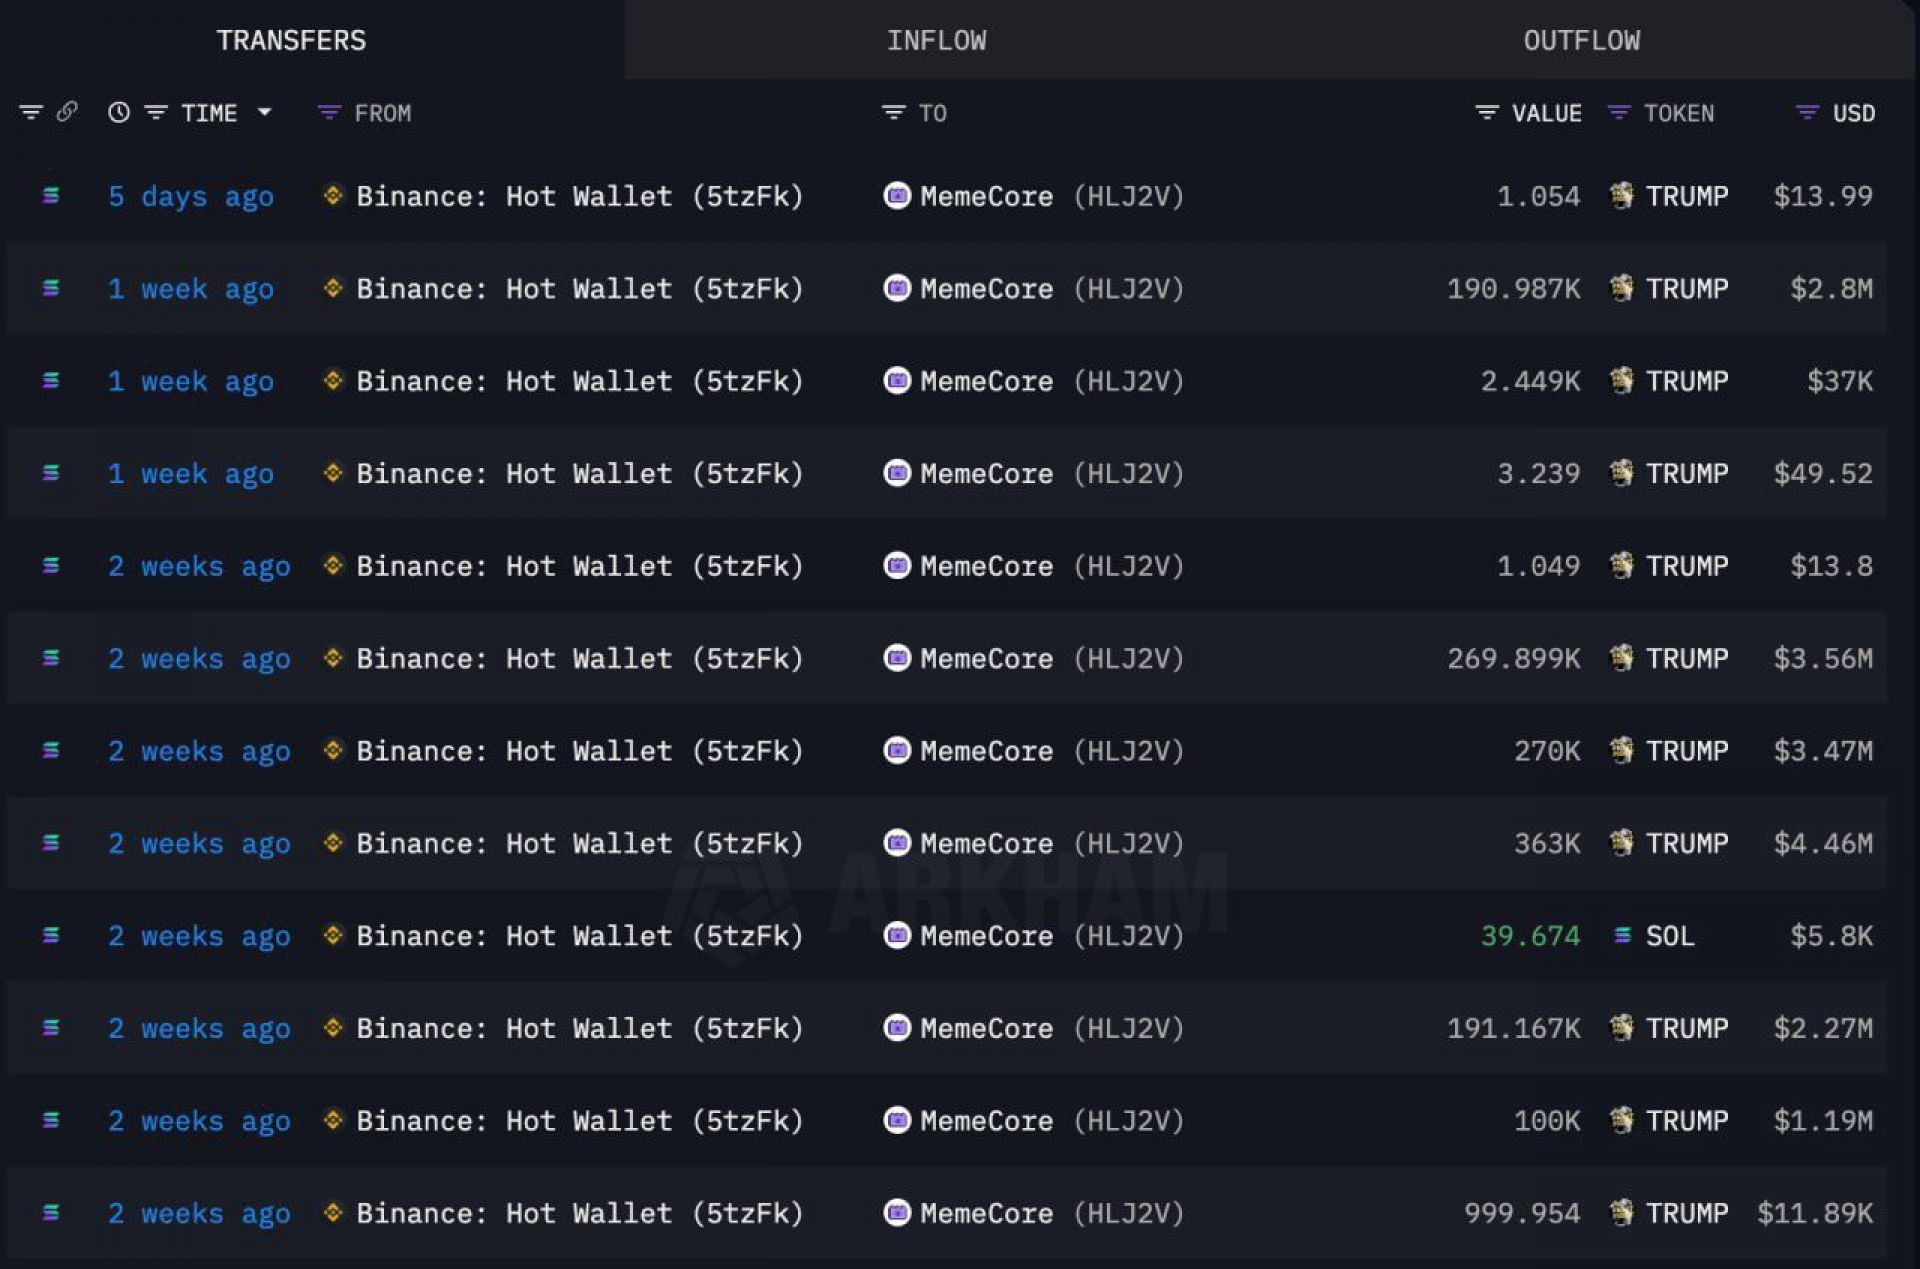Filter transfers by TOKEN column icon
This screenshot has height=1269, width=1920.
pos(1619,113)
